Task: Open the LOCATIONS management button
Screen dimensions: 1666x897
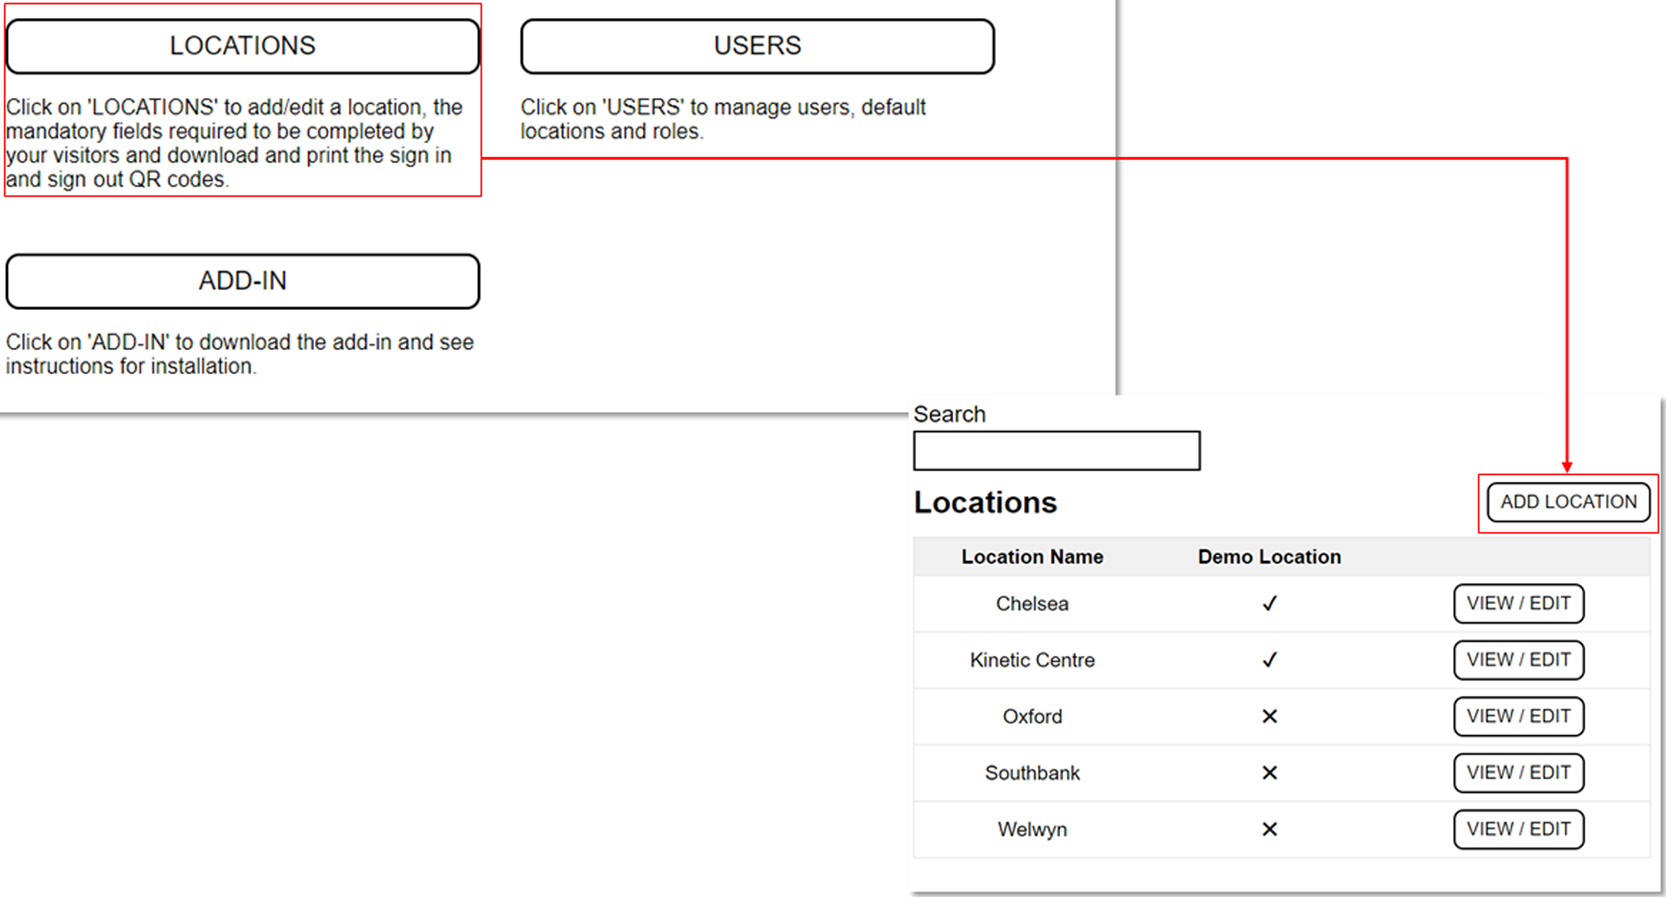Action: [242, 46]
